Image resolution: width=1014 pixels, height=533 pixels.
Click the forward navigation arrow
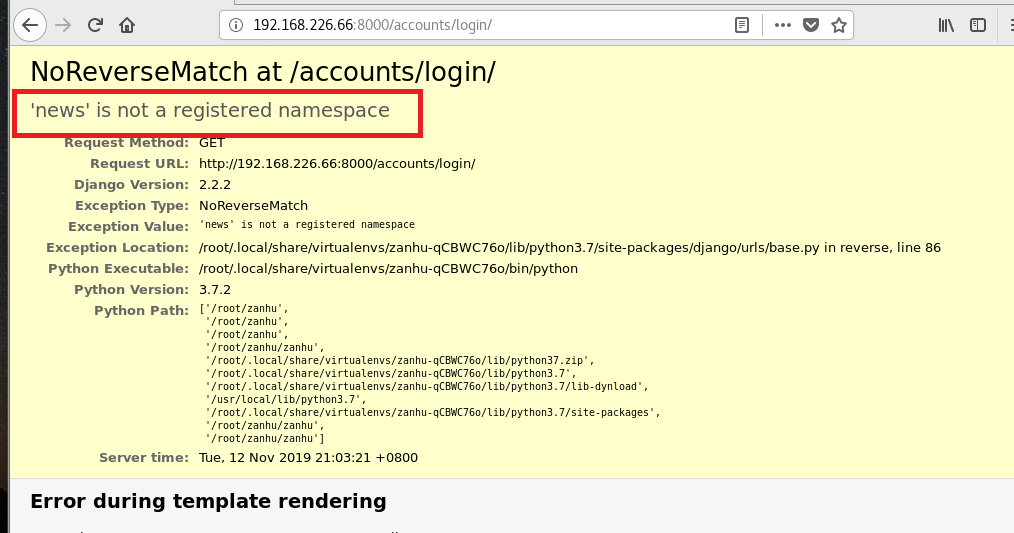point(63,25)
